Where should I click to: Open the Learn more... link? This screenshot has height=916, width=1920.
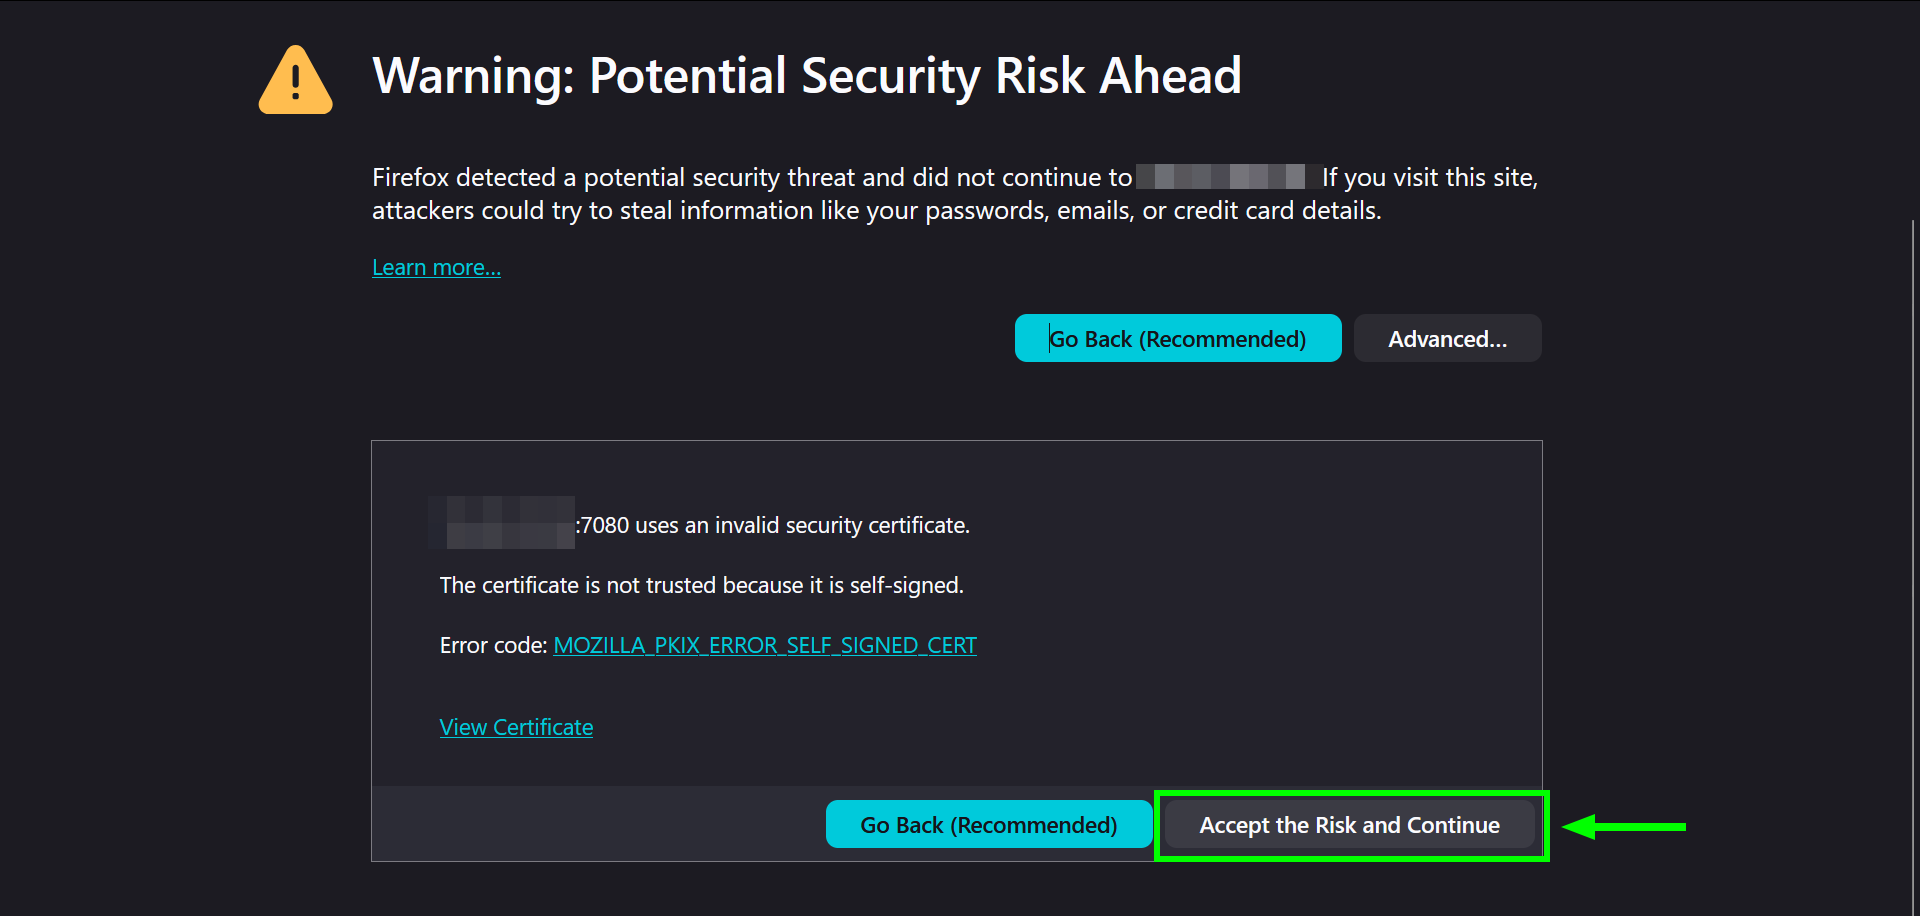[436, 266]
